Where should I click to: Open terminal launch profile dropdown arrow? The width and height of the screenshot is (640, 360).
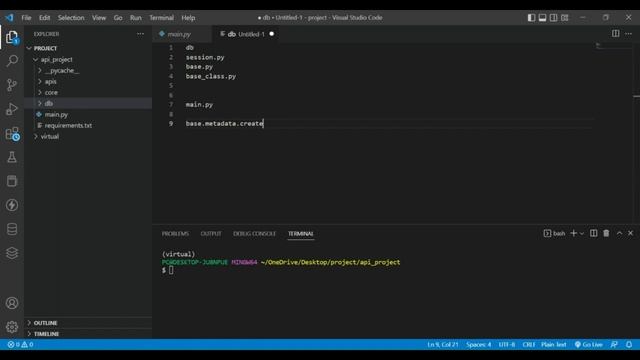click(582, 233)
